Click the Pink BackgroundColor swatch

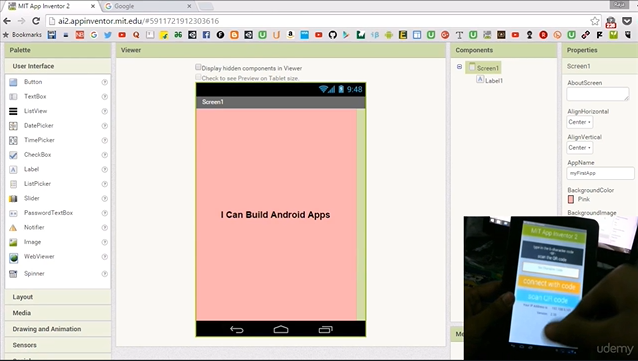click(571, 199)
